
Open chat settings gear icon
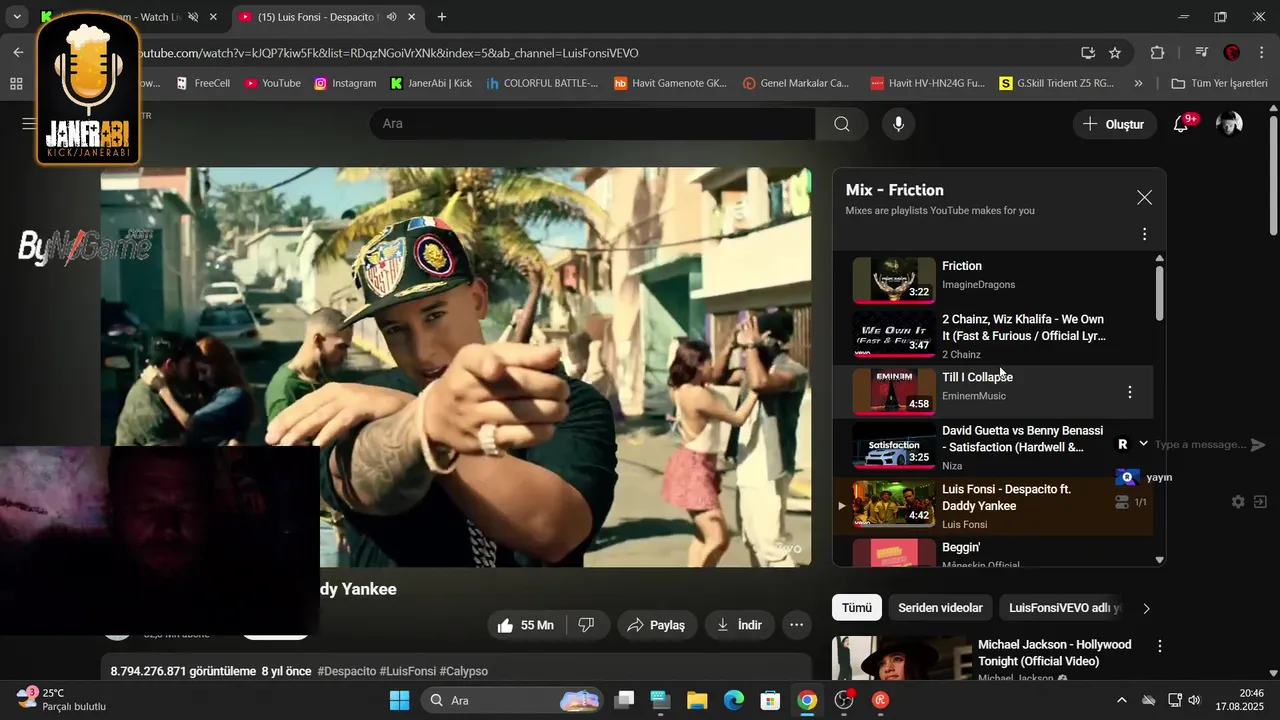pos(1238,502)
